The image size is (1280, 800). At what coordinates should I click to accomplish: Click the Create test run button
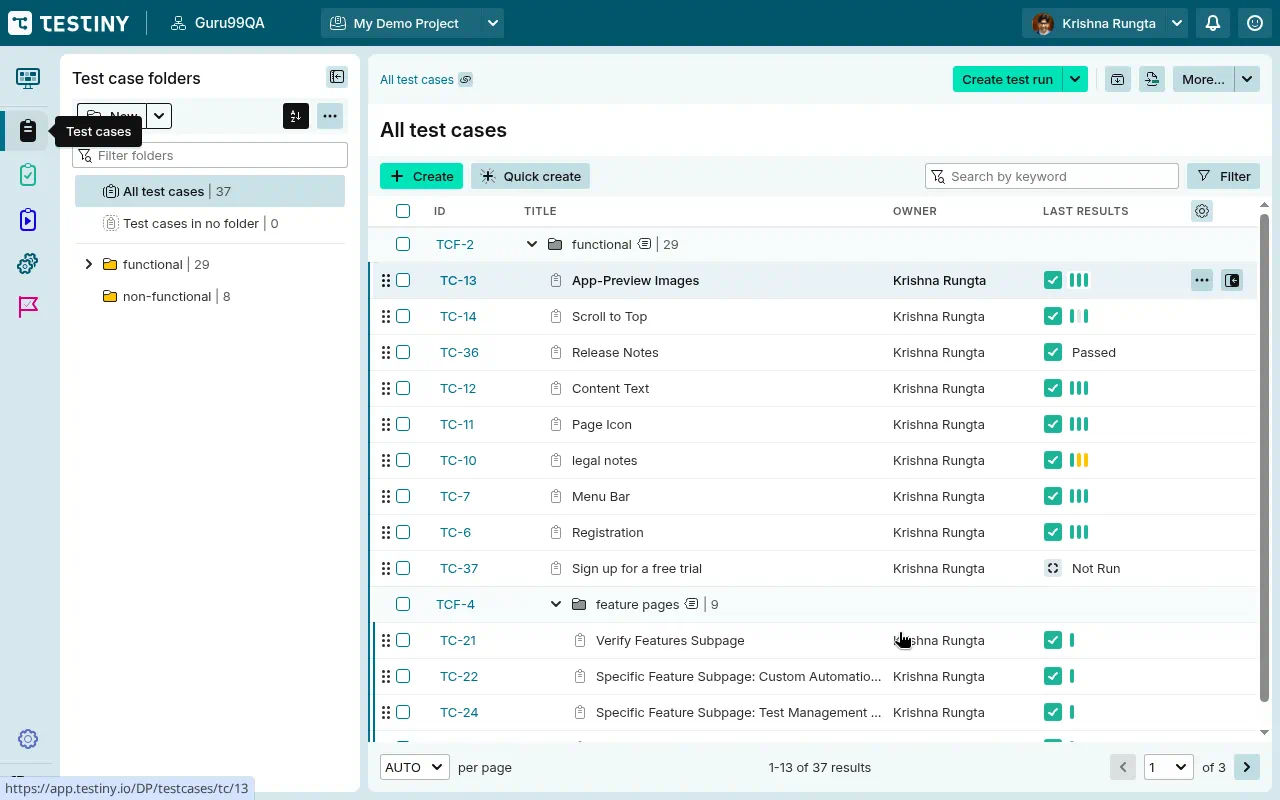(1007, 79)
